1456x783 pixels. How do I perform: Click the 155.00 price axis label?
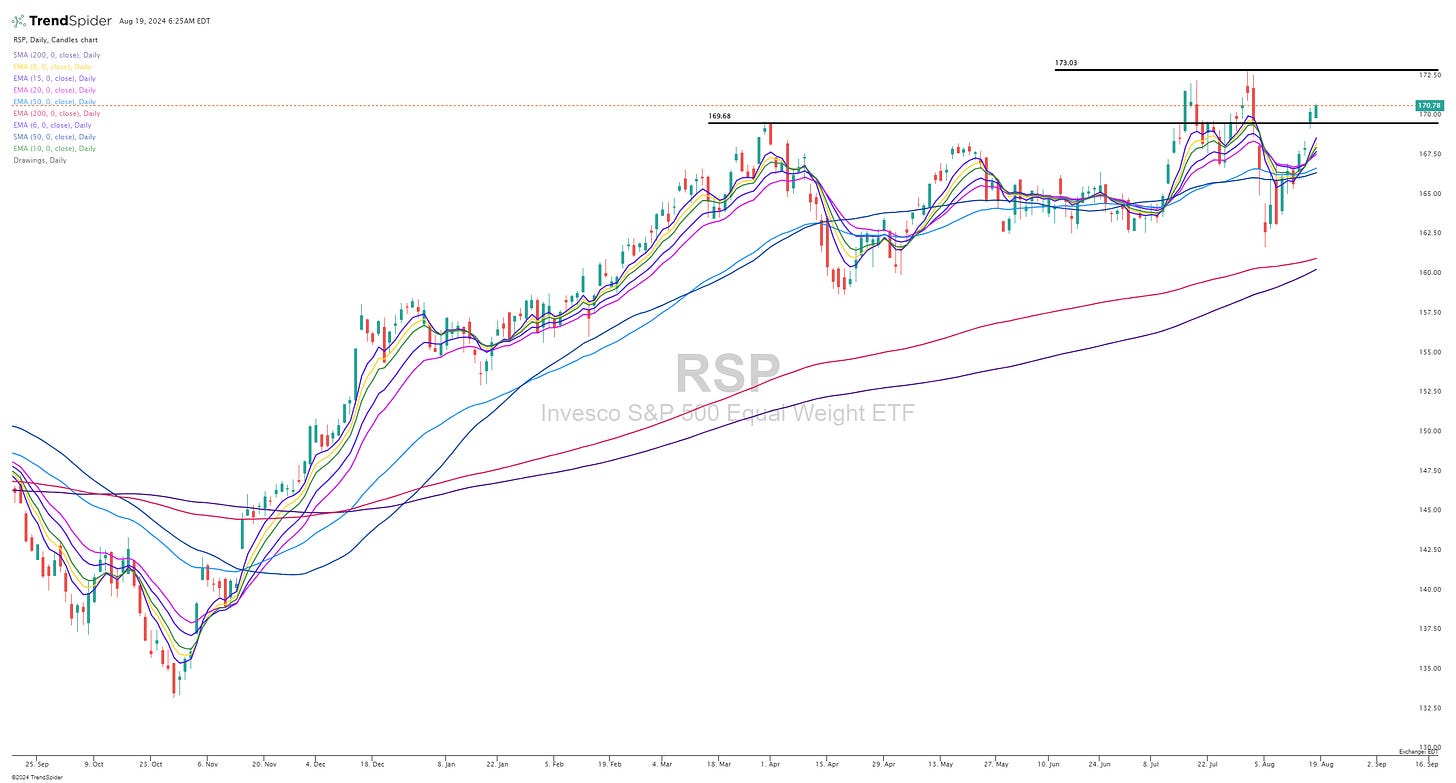coord(1430,352)
